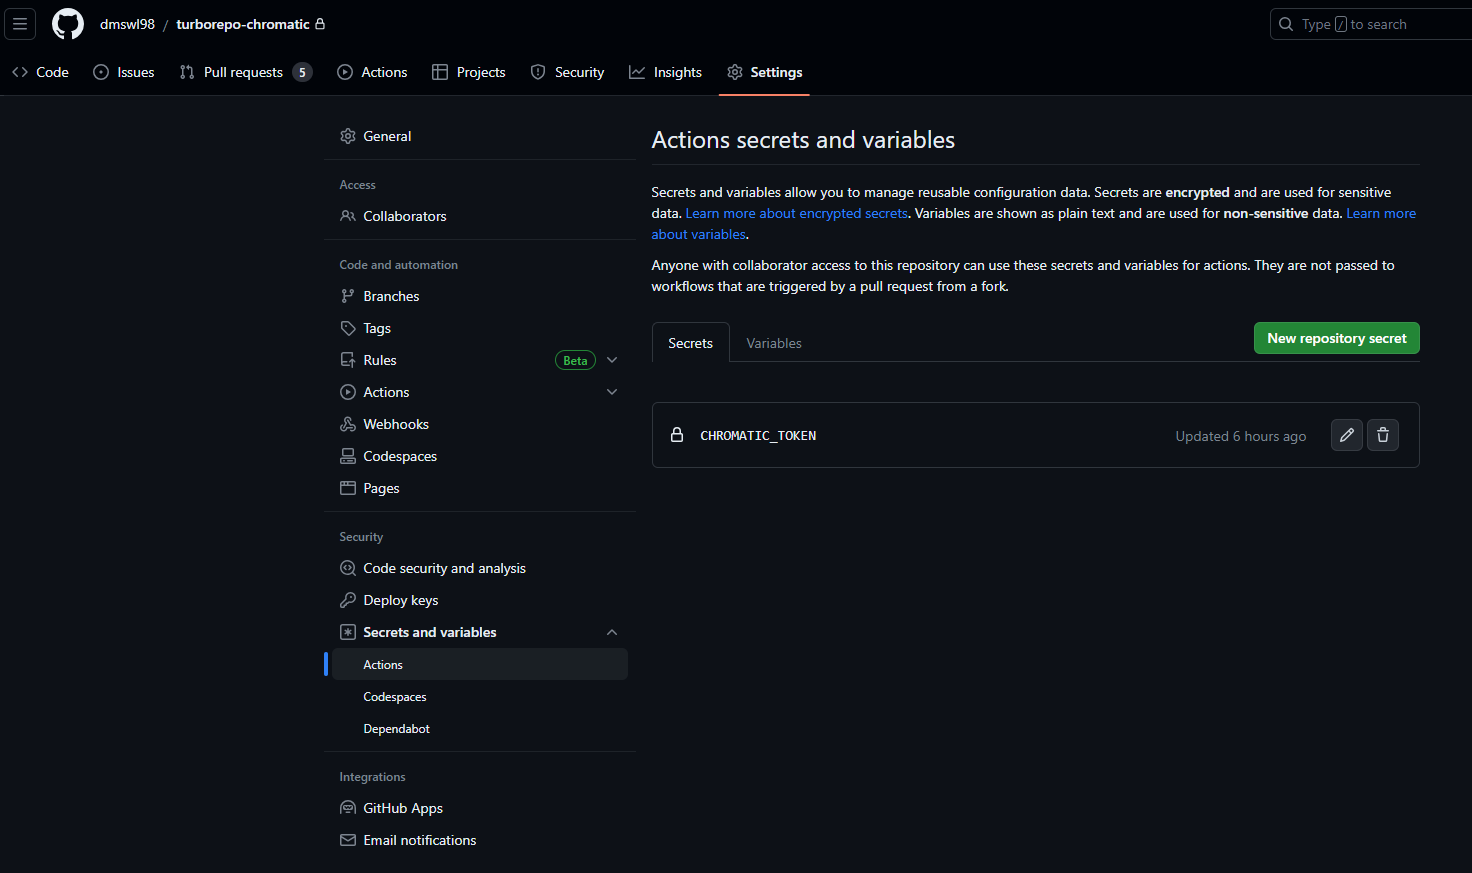The width and height of the screenshot is (1472, 873).
Task: Click the mail icon beside Email notifications
Action: coord(348,840)
